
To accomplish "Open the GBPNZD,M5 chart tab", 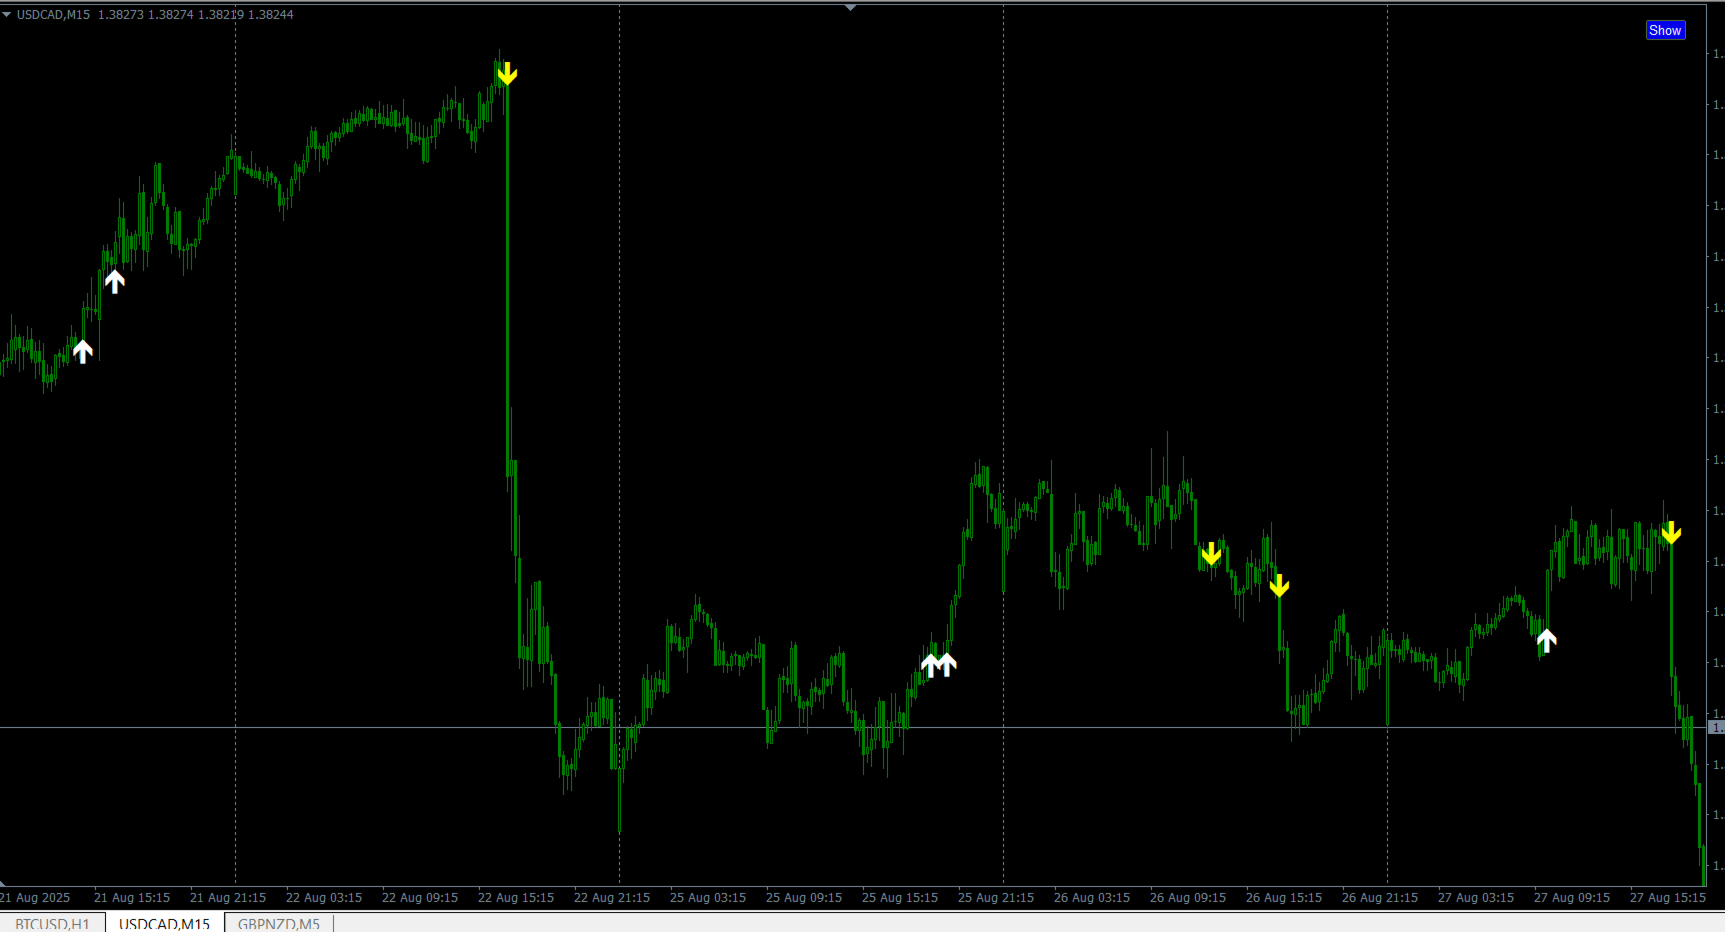I will coord(279,923).
